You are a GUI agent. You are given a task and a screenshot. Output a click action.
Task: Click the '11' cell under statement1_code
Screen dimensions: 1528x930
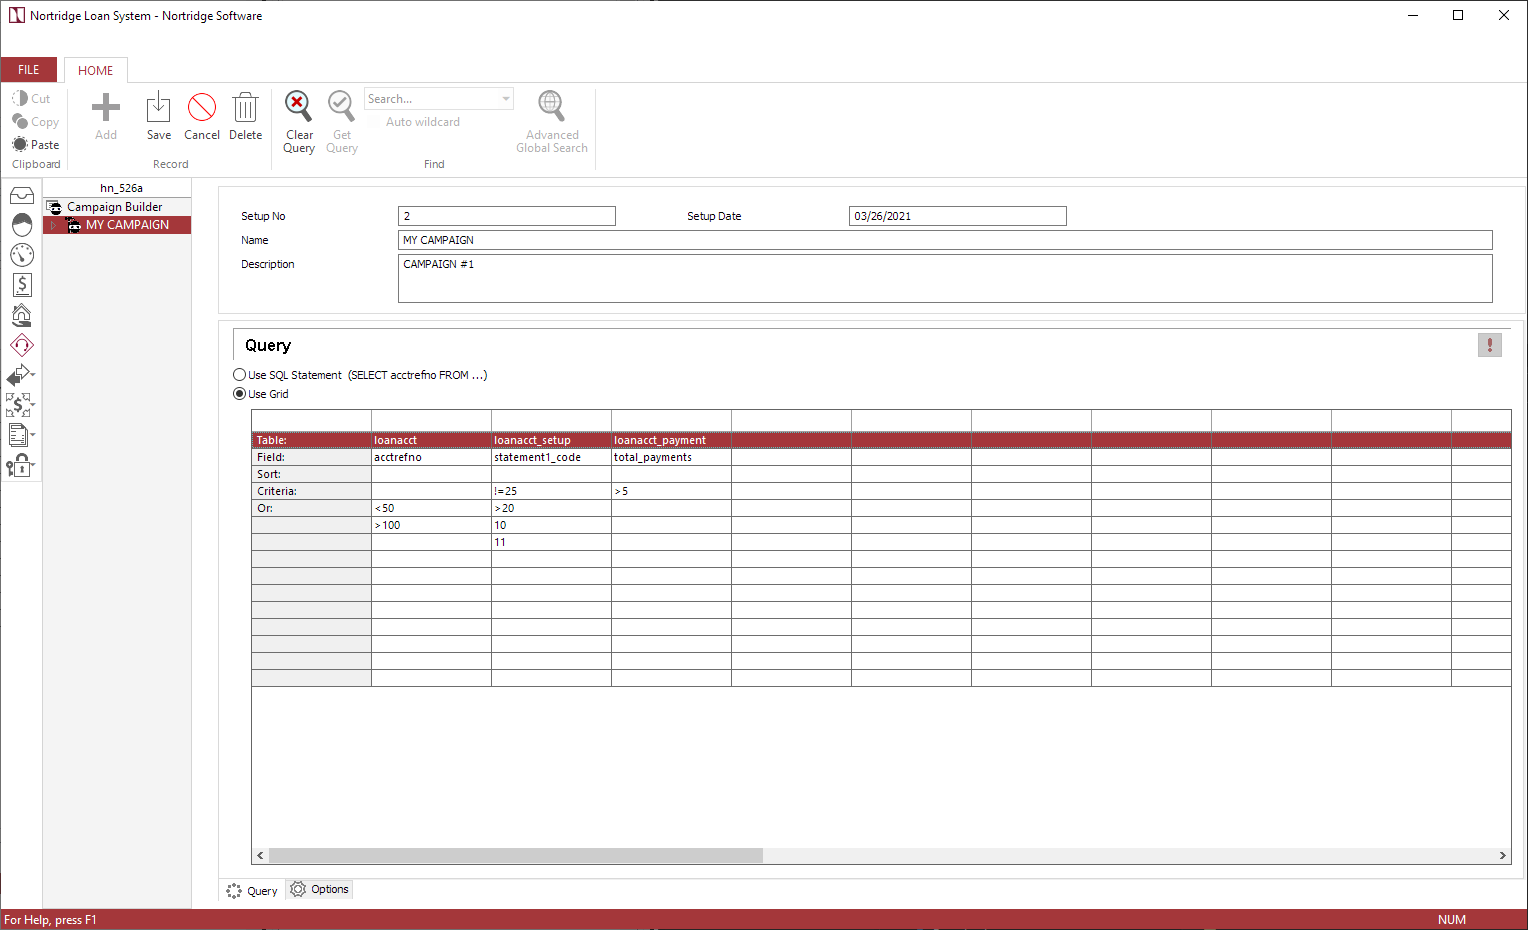pos(551,542)
